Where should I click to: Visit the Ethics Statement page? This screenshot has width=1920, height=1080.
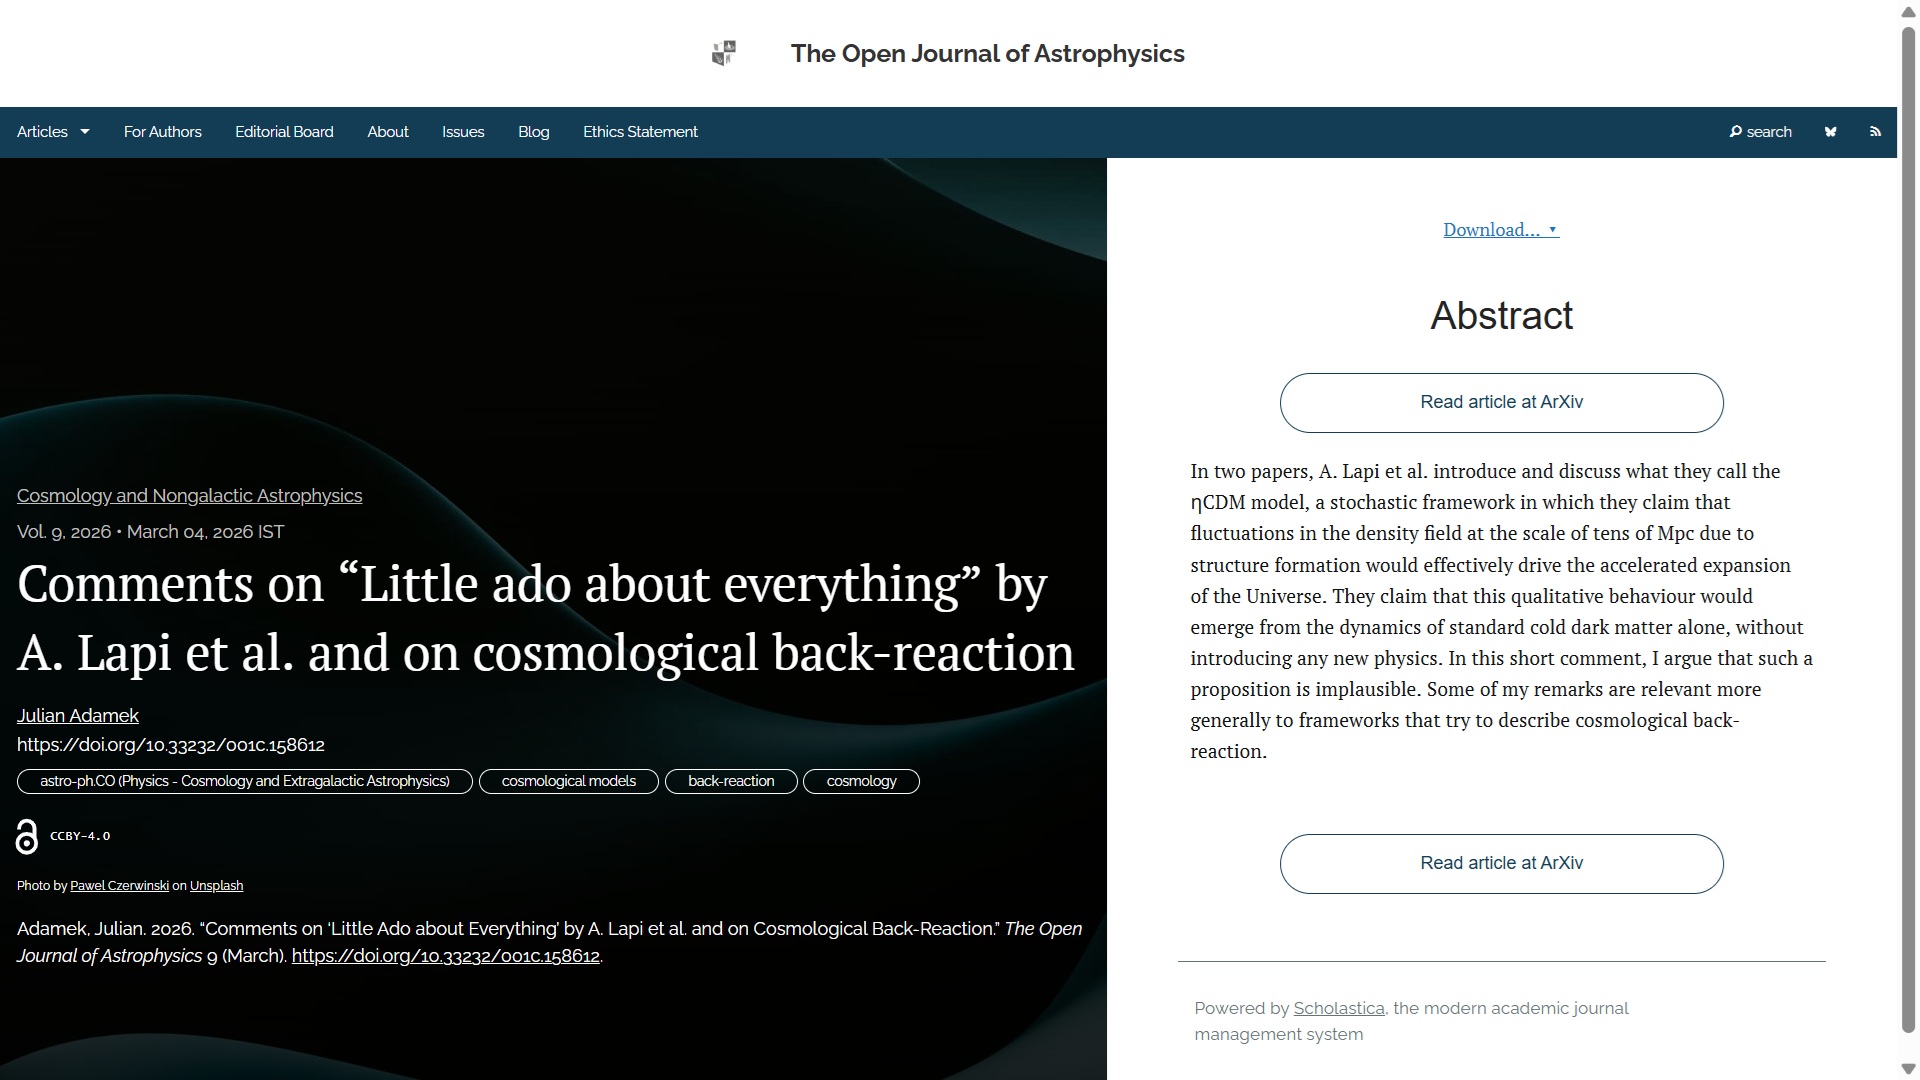pos(640,132)
